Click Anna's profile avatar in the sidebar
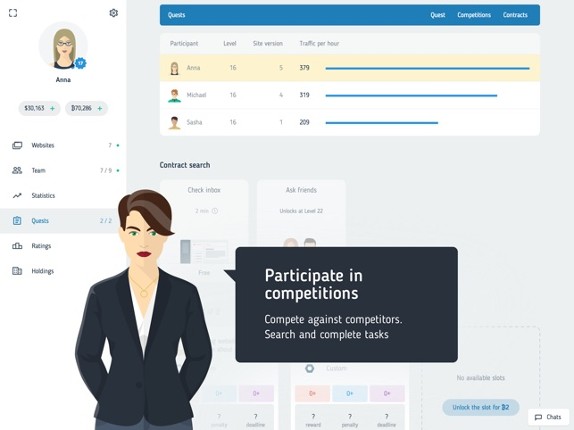The width and height of the screenshot is (574, 430). [63, 46]
